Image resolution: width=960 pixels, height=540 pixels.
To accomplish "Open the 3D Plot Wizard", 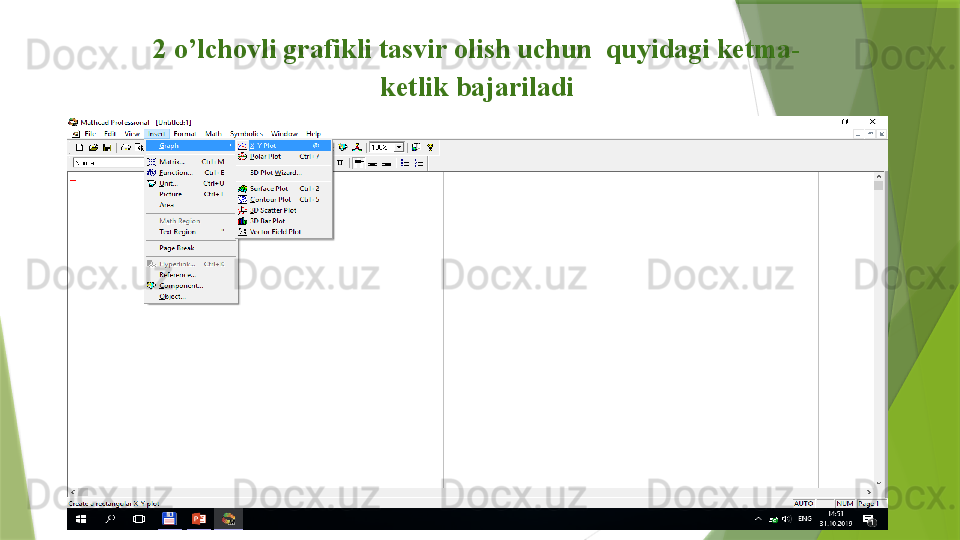I will tap(274, 172).
